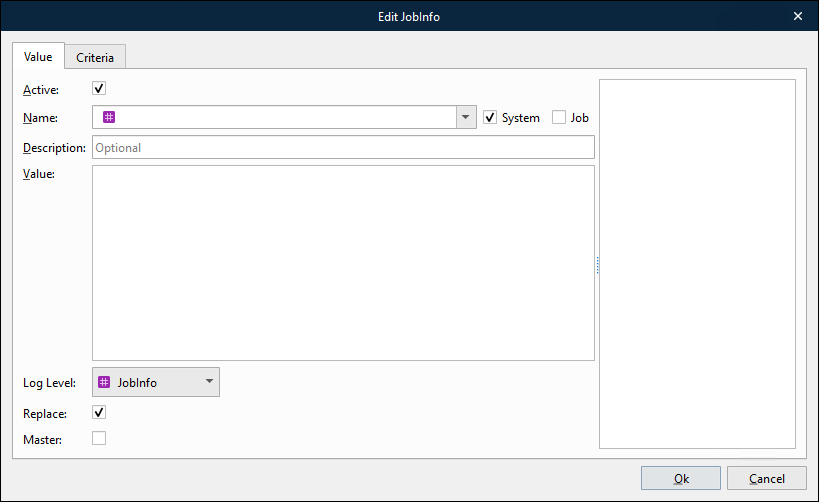Dismiss dialog with Cancel button
The height and width of the screenshot is (502, 819).
(x=766, y=478)
